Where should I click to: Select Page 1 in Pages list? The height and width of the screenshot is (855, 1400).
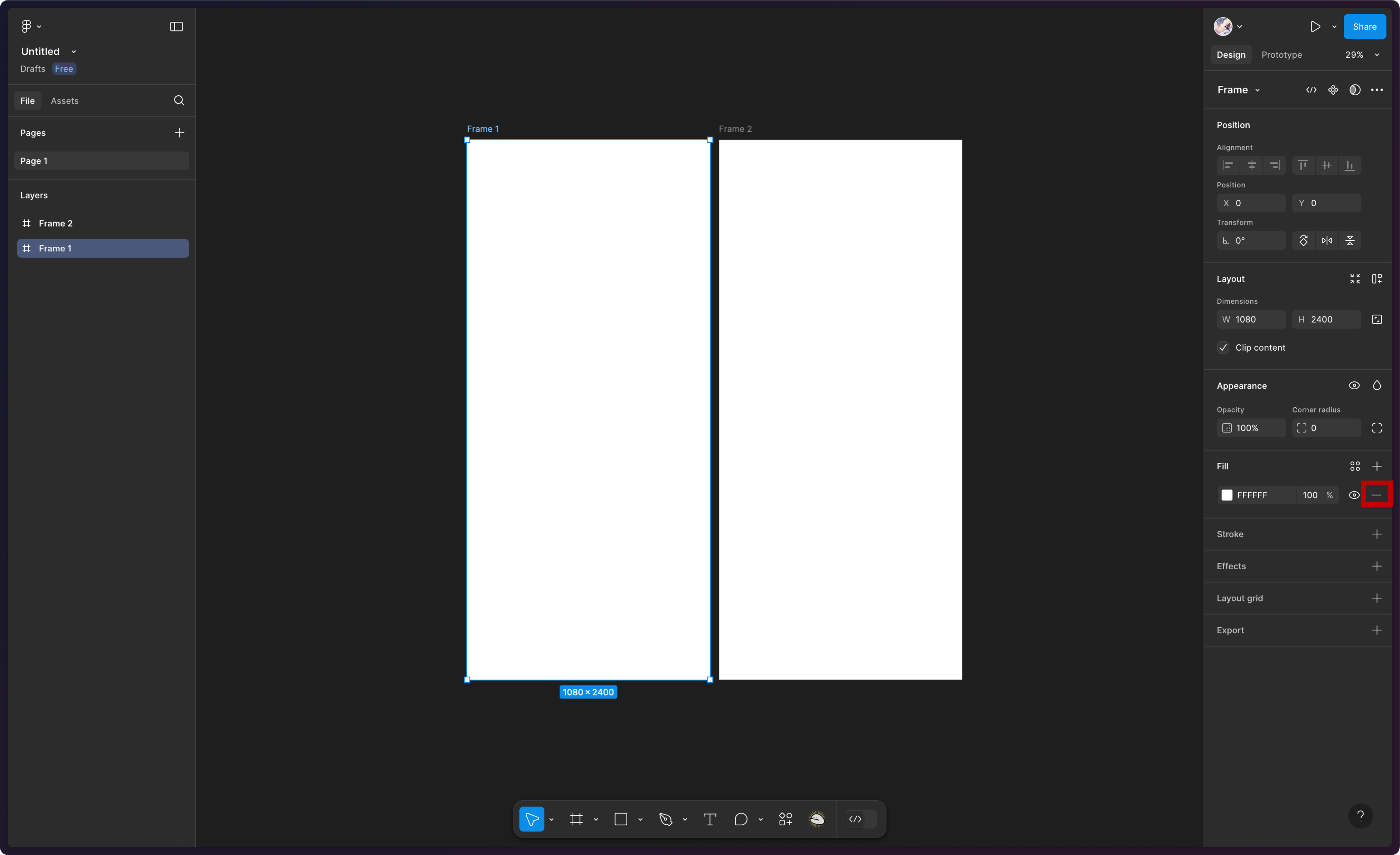point(102,161)
